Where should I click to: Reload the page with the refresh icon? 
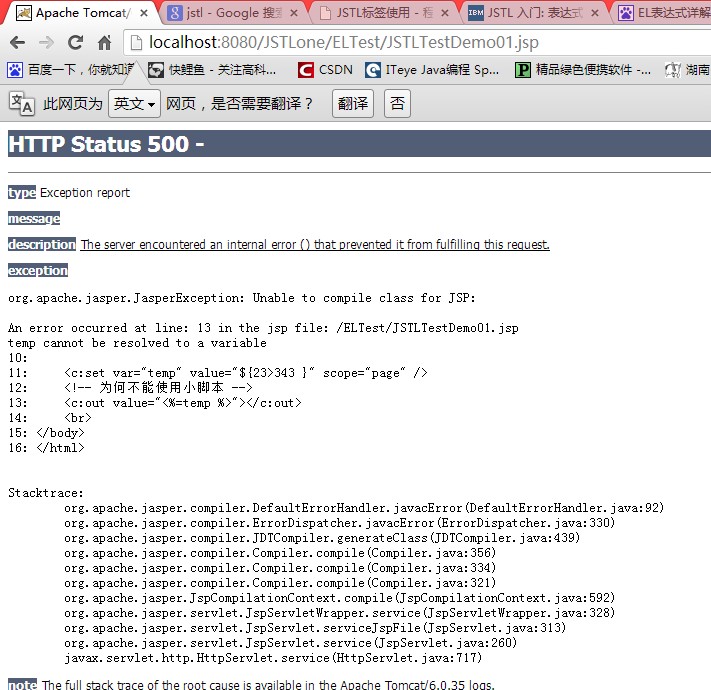75,43
